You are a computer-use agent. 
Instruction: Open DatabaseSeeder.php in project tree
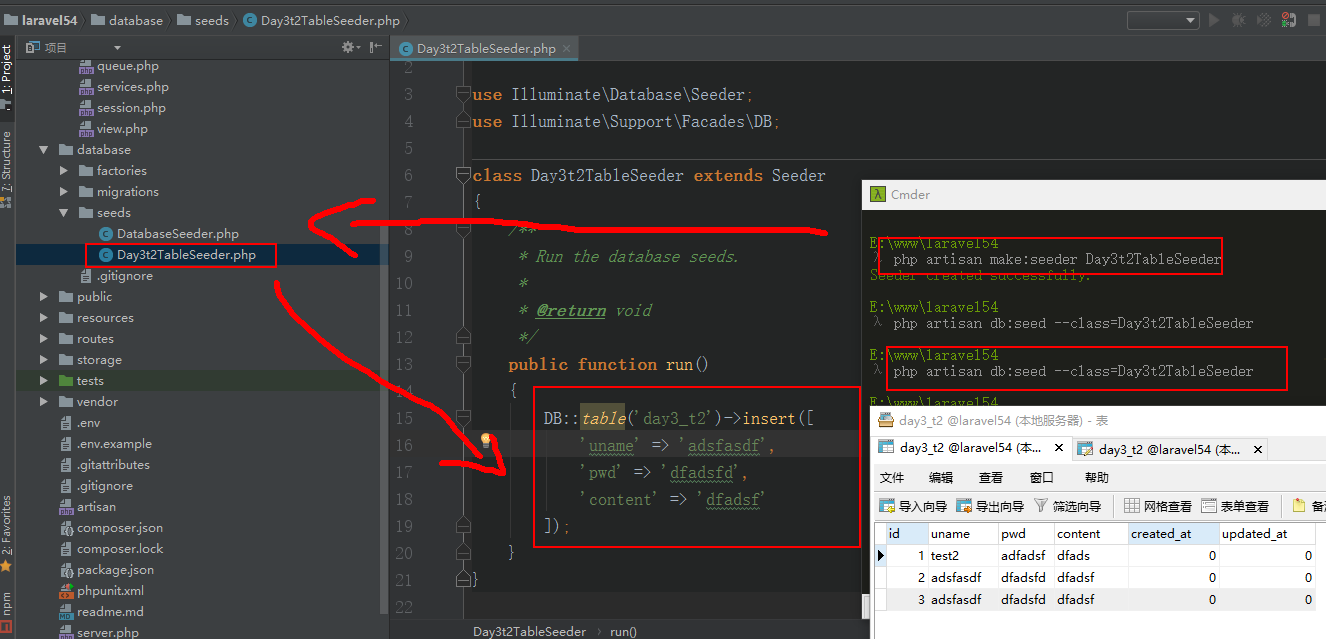(x=177, y=234)
